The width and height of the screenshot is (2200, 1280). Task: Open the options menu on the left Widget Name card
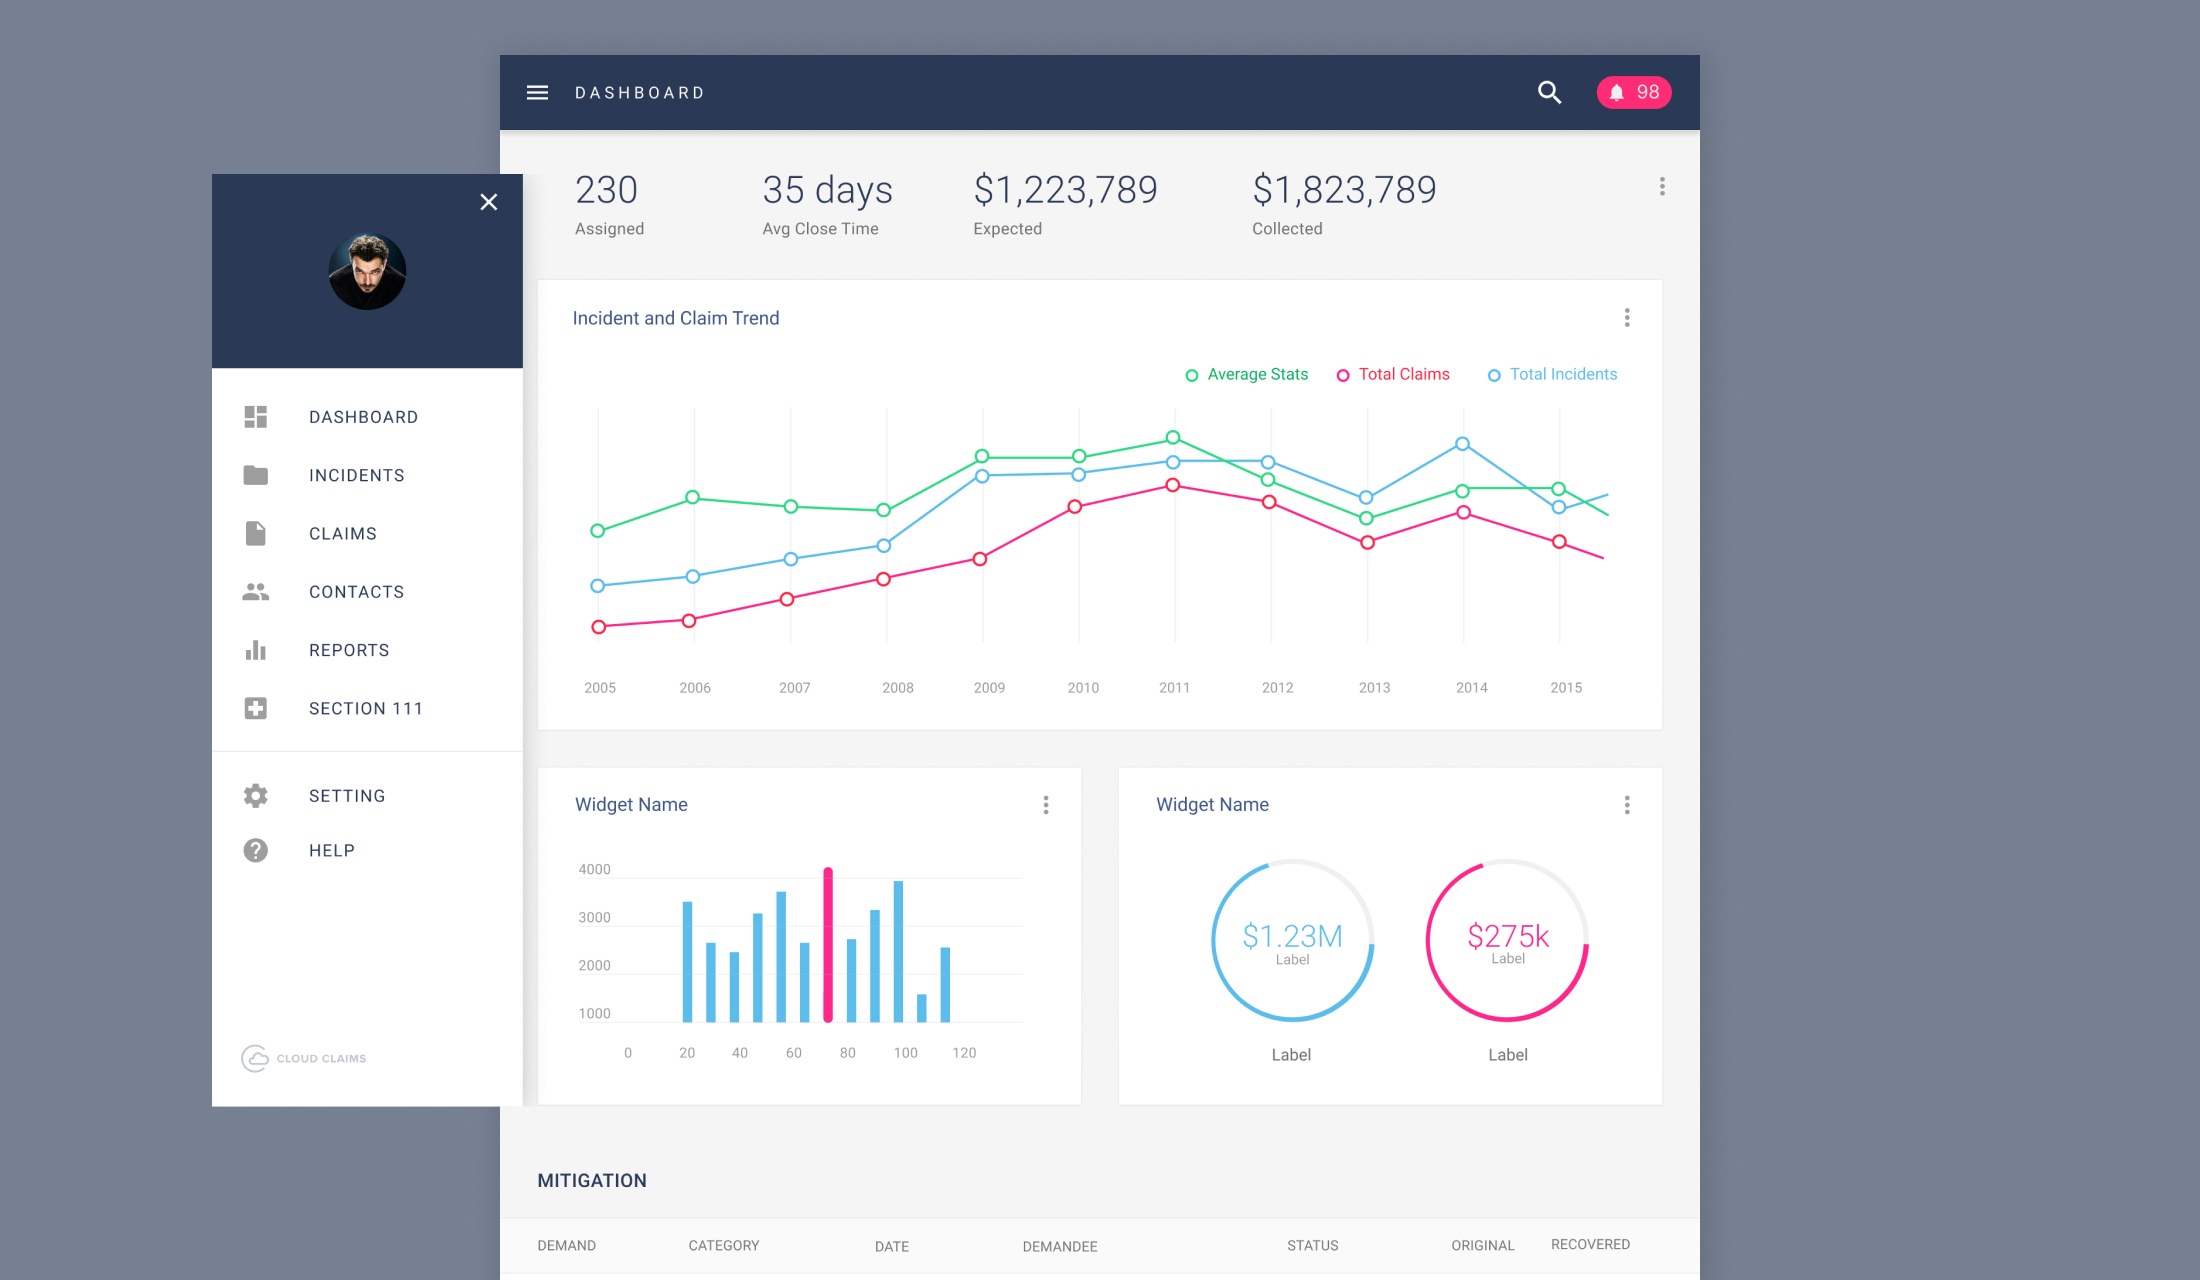pyautogui.click(x=1046, y=805)
